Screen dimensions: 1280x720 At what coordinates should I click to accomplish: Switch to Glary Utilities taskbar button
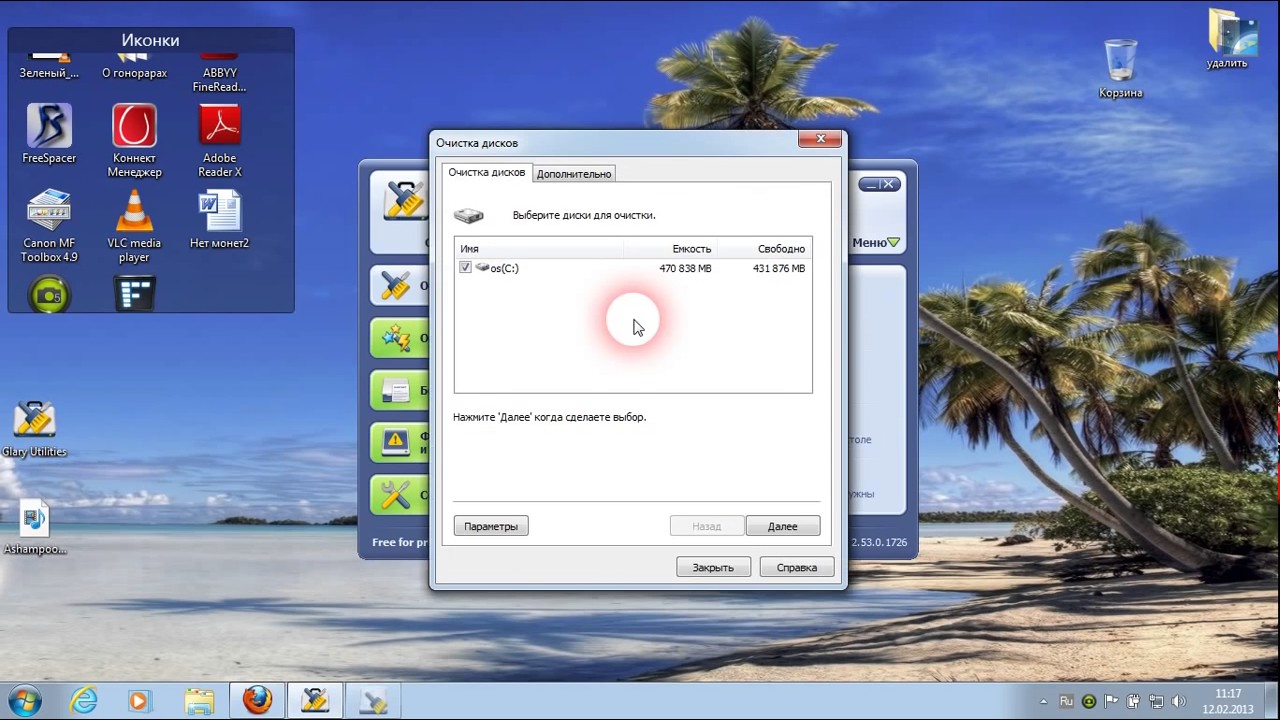click(x=315, y=700)
